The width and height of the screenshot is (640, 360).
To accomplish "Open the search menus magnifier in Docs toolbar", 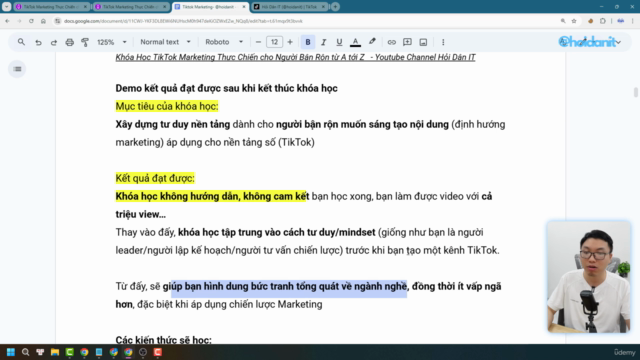I will [x=21, y=42].
